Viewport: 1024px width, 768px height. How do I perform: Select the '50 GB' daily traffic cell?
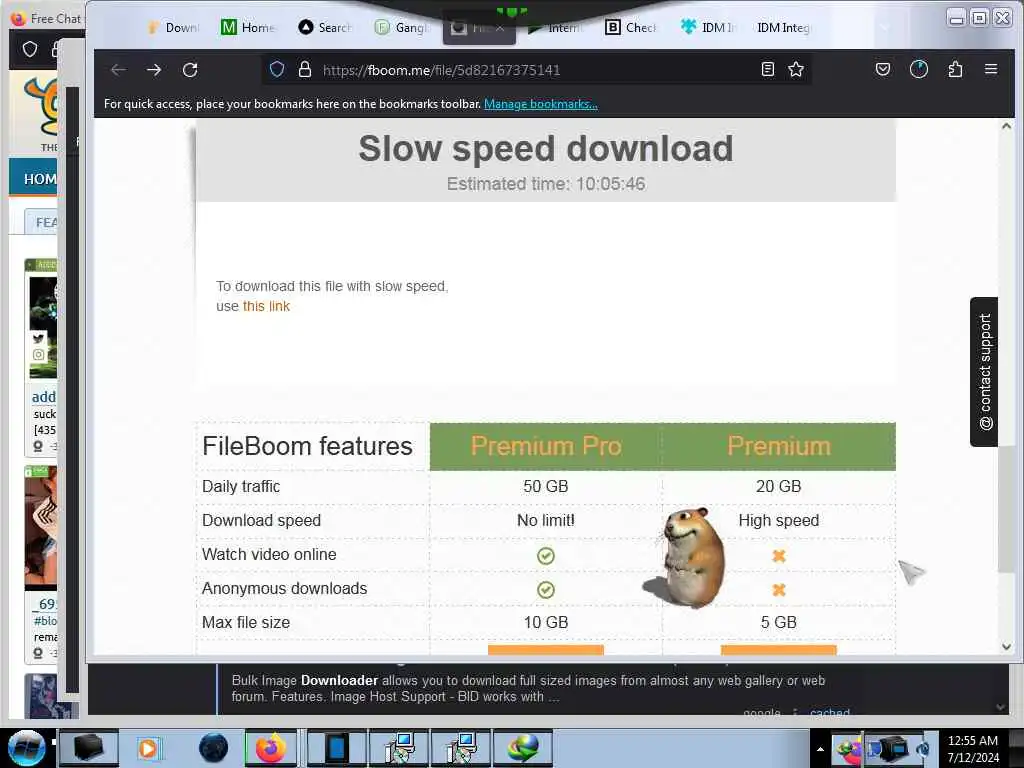546,487
